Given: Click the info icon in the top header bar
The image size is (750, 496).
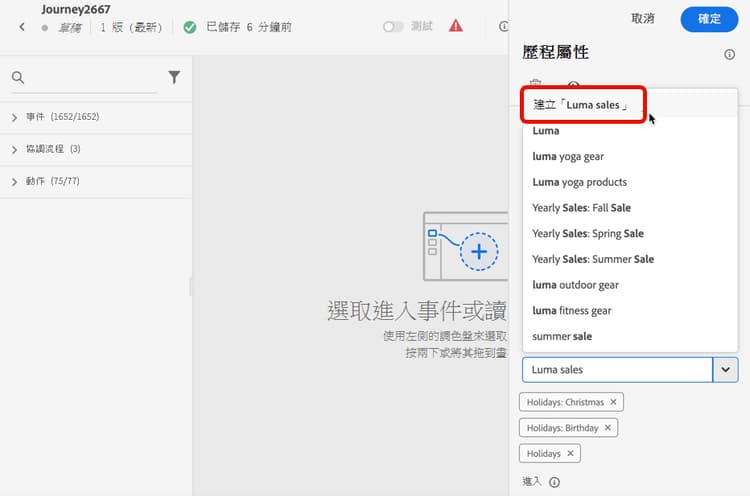Looking at the screenshot, I should pyautogui.click(x=503, y=26).
